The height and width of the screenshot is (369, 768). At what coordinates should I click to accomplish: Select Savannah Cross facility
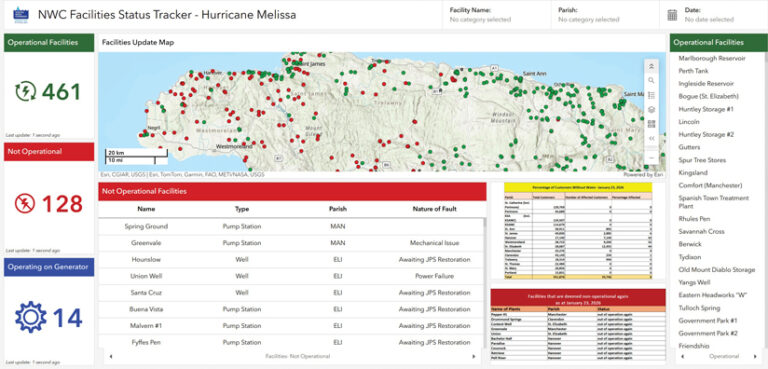[701, 231]
